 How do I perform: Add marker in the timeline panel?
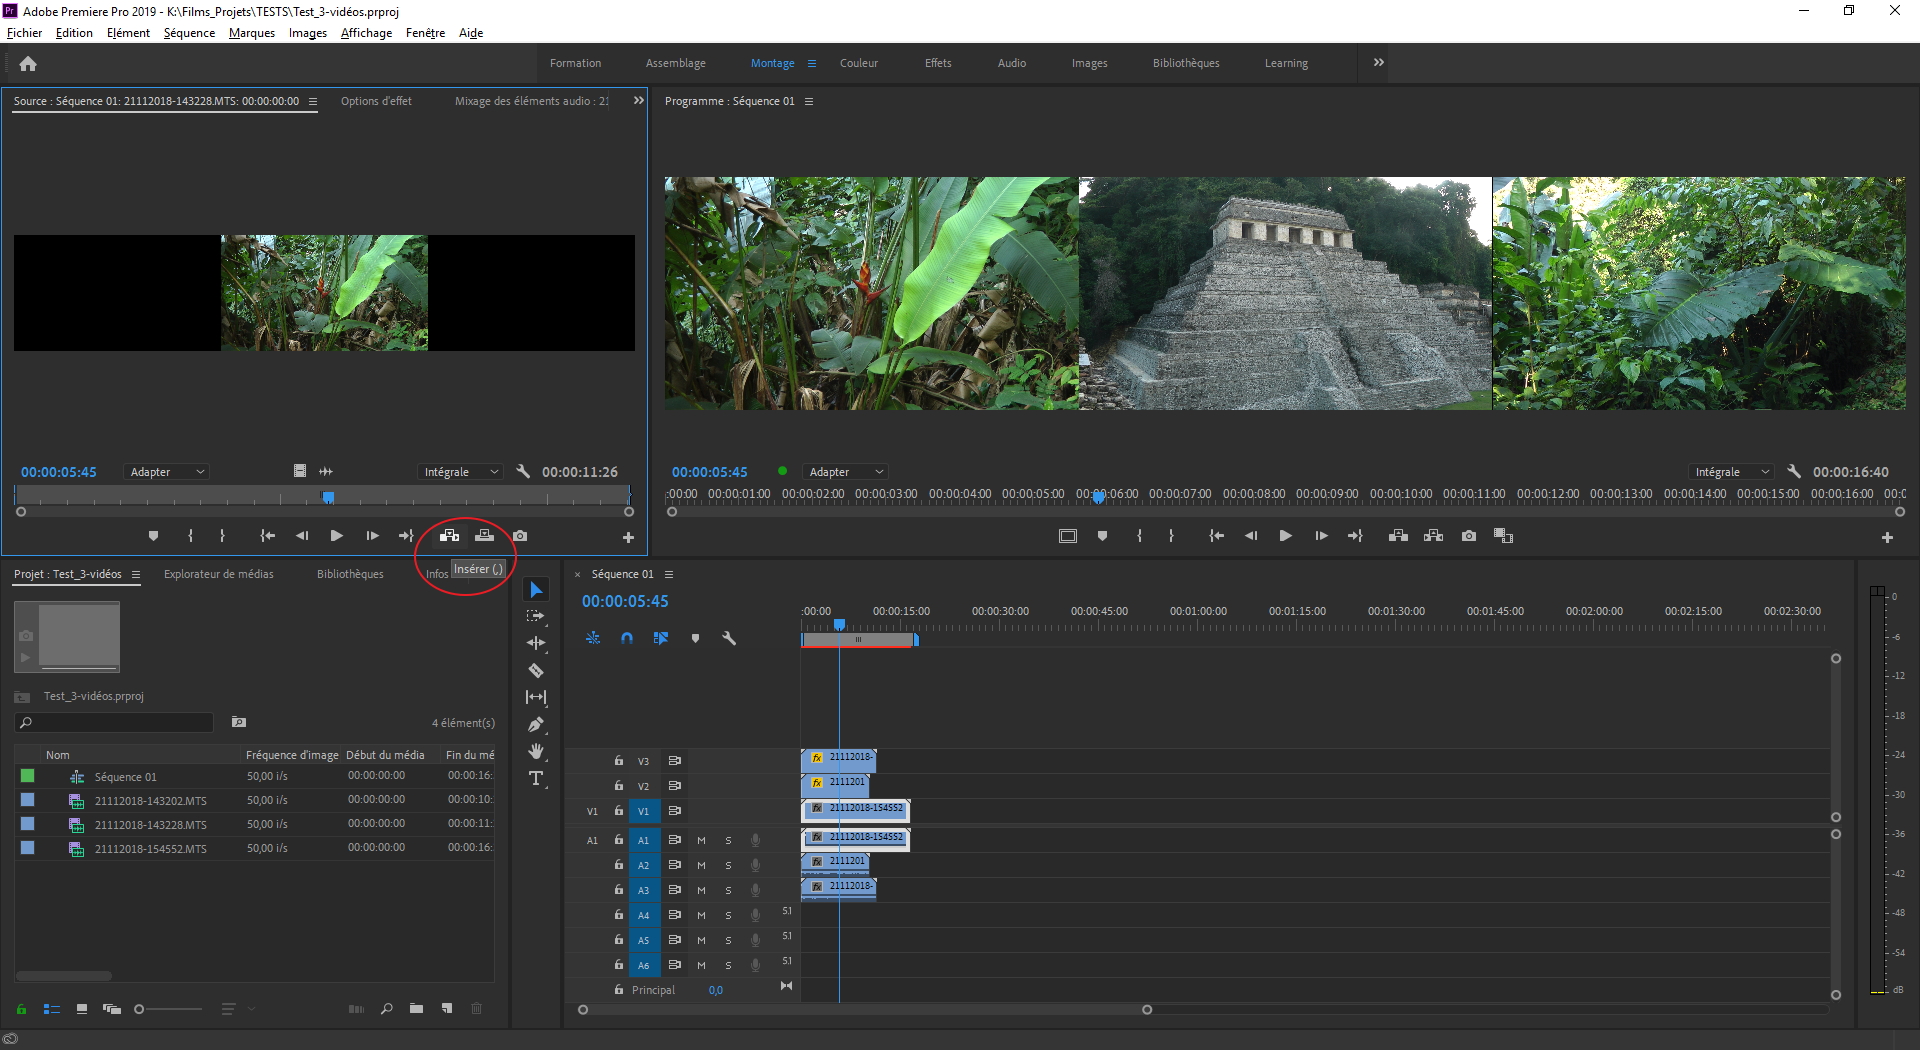(695, 638)
